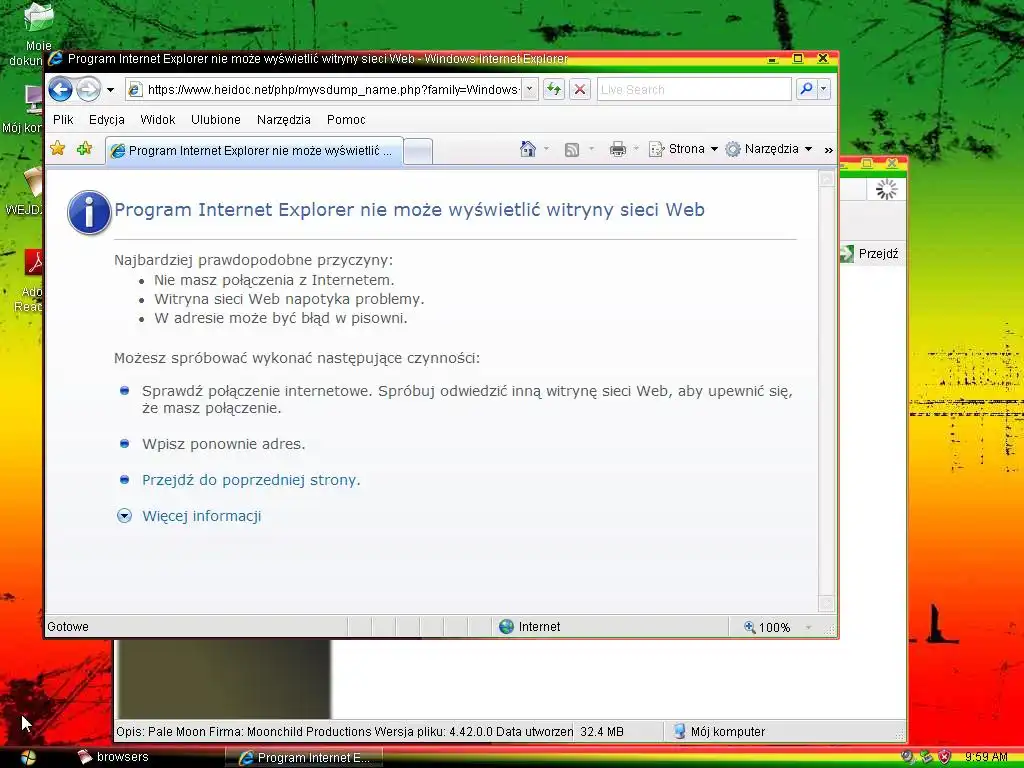Open the Pomoc menu

[x=346, y=120]
